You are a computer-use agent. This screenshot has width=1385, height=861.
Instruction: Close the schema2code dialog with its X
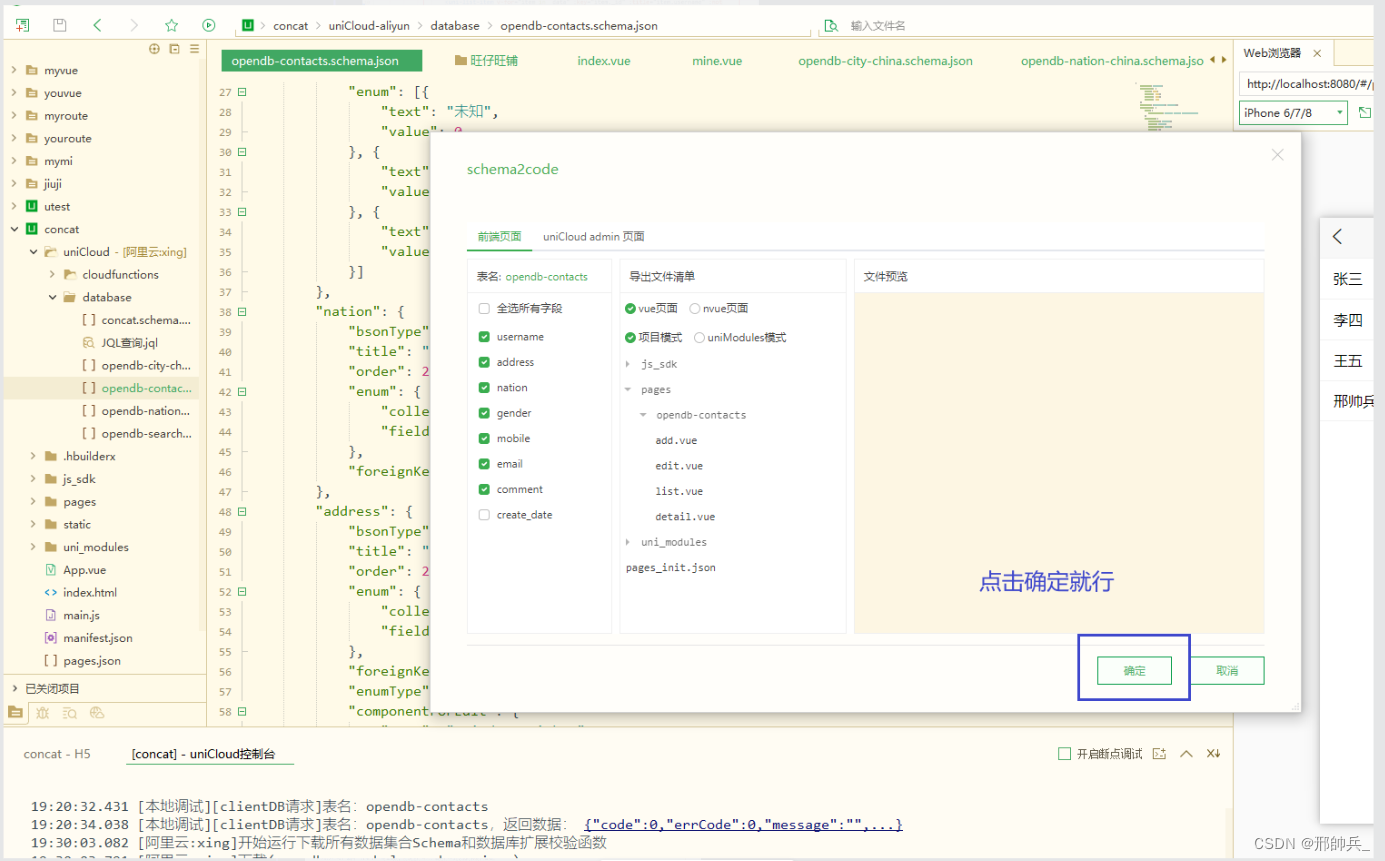1277,154
